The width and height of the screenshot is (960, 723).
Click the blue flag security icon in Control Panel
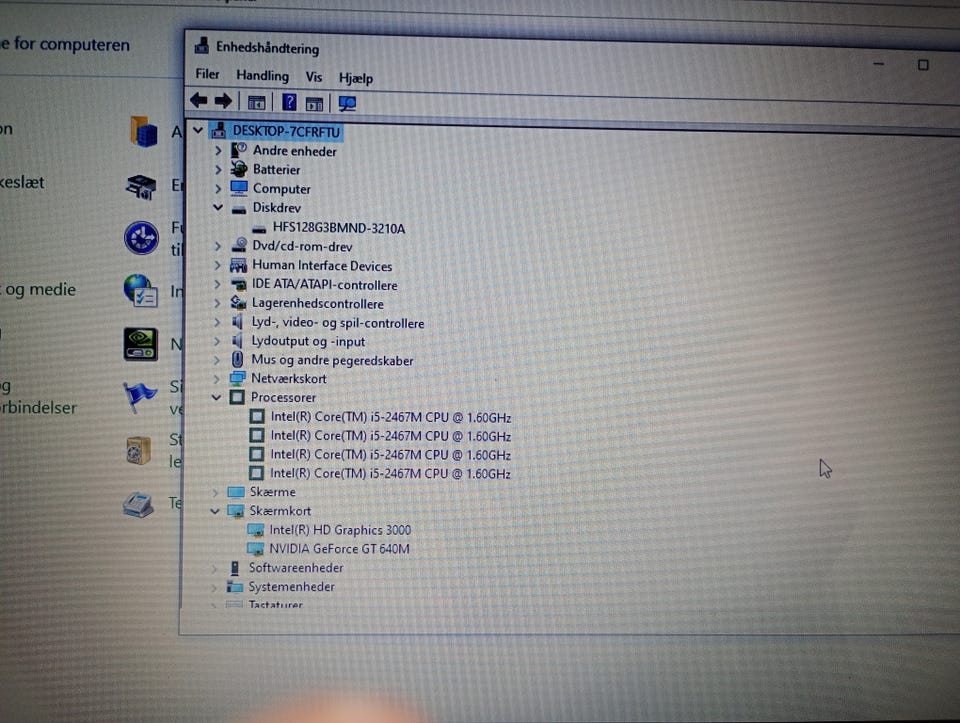coord(139,397)
